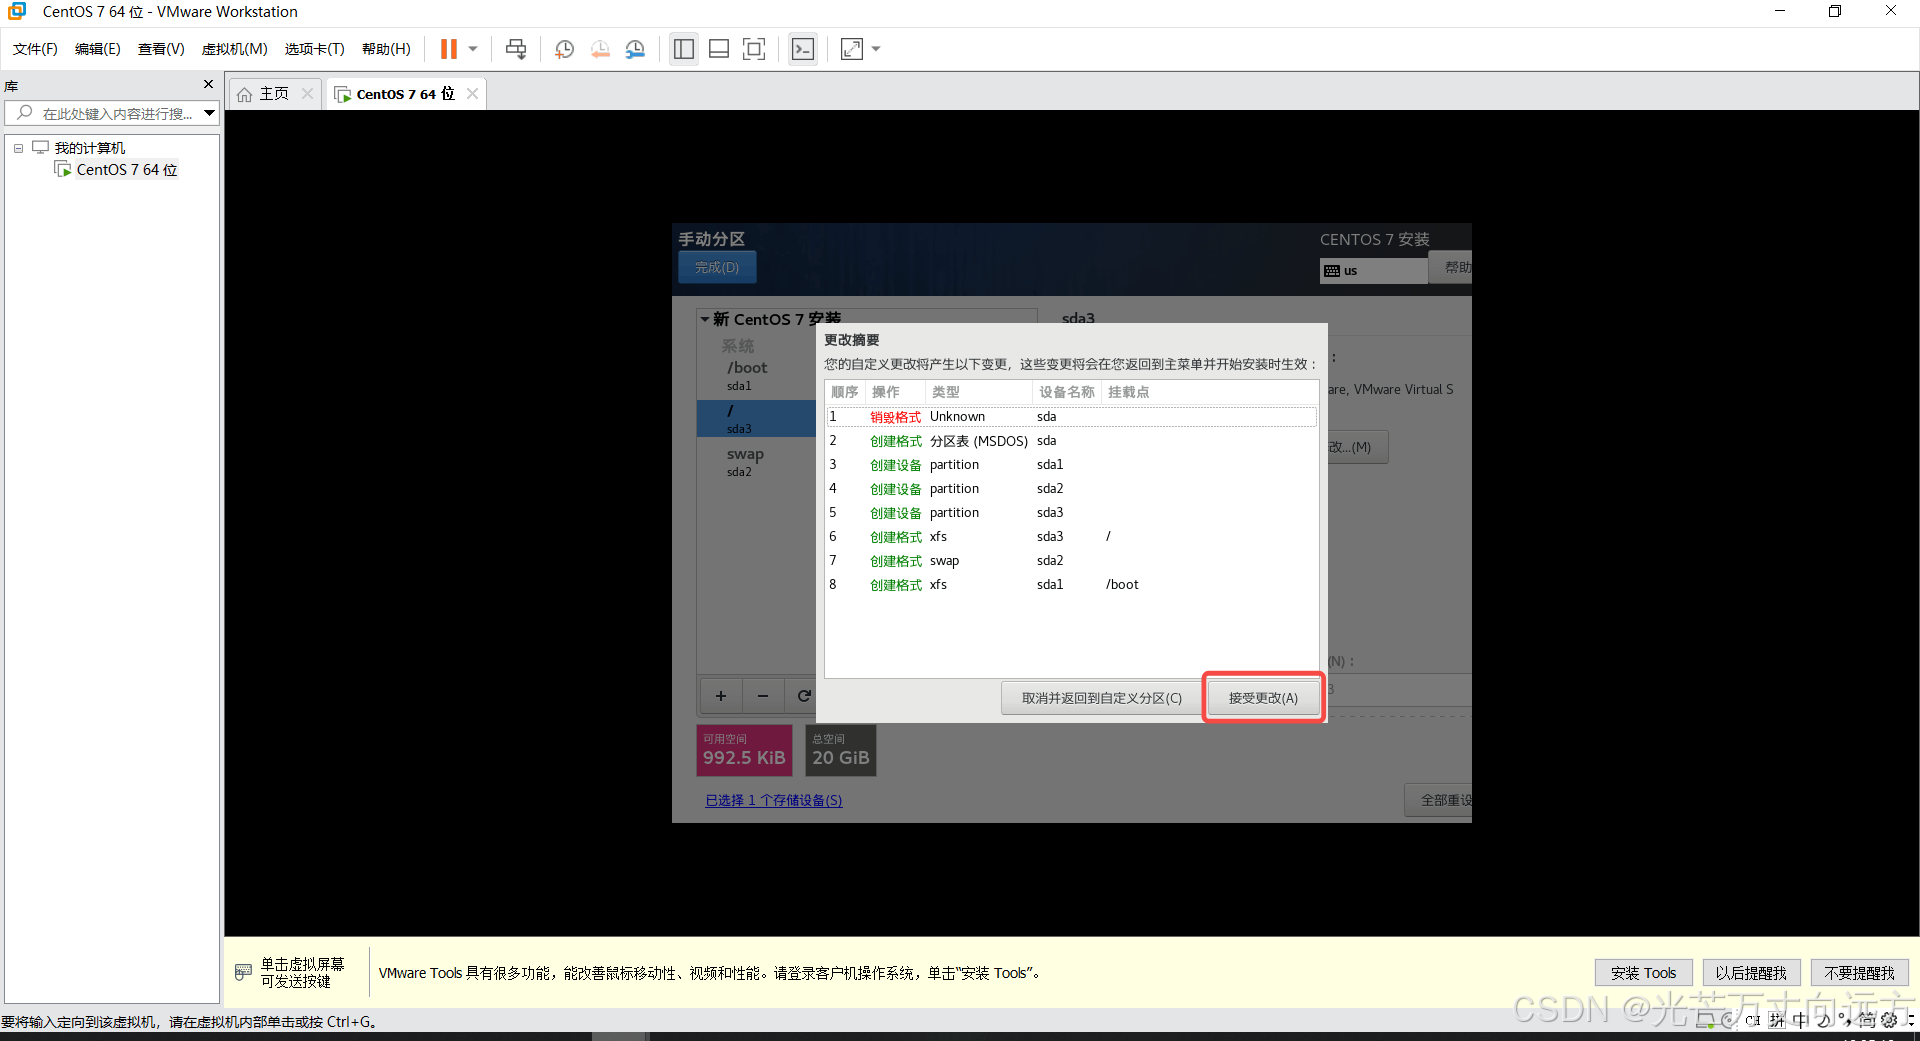Toggle the library sidebar view icon

(684, 49)
